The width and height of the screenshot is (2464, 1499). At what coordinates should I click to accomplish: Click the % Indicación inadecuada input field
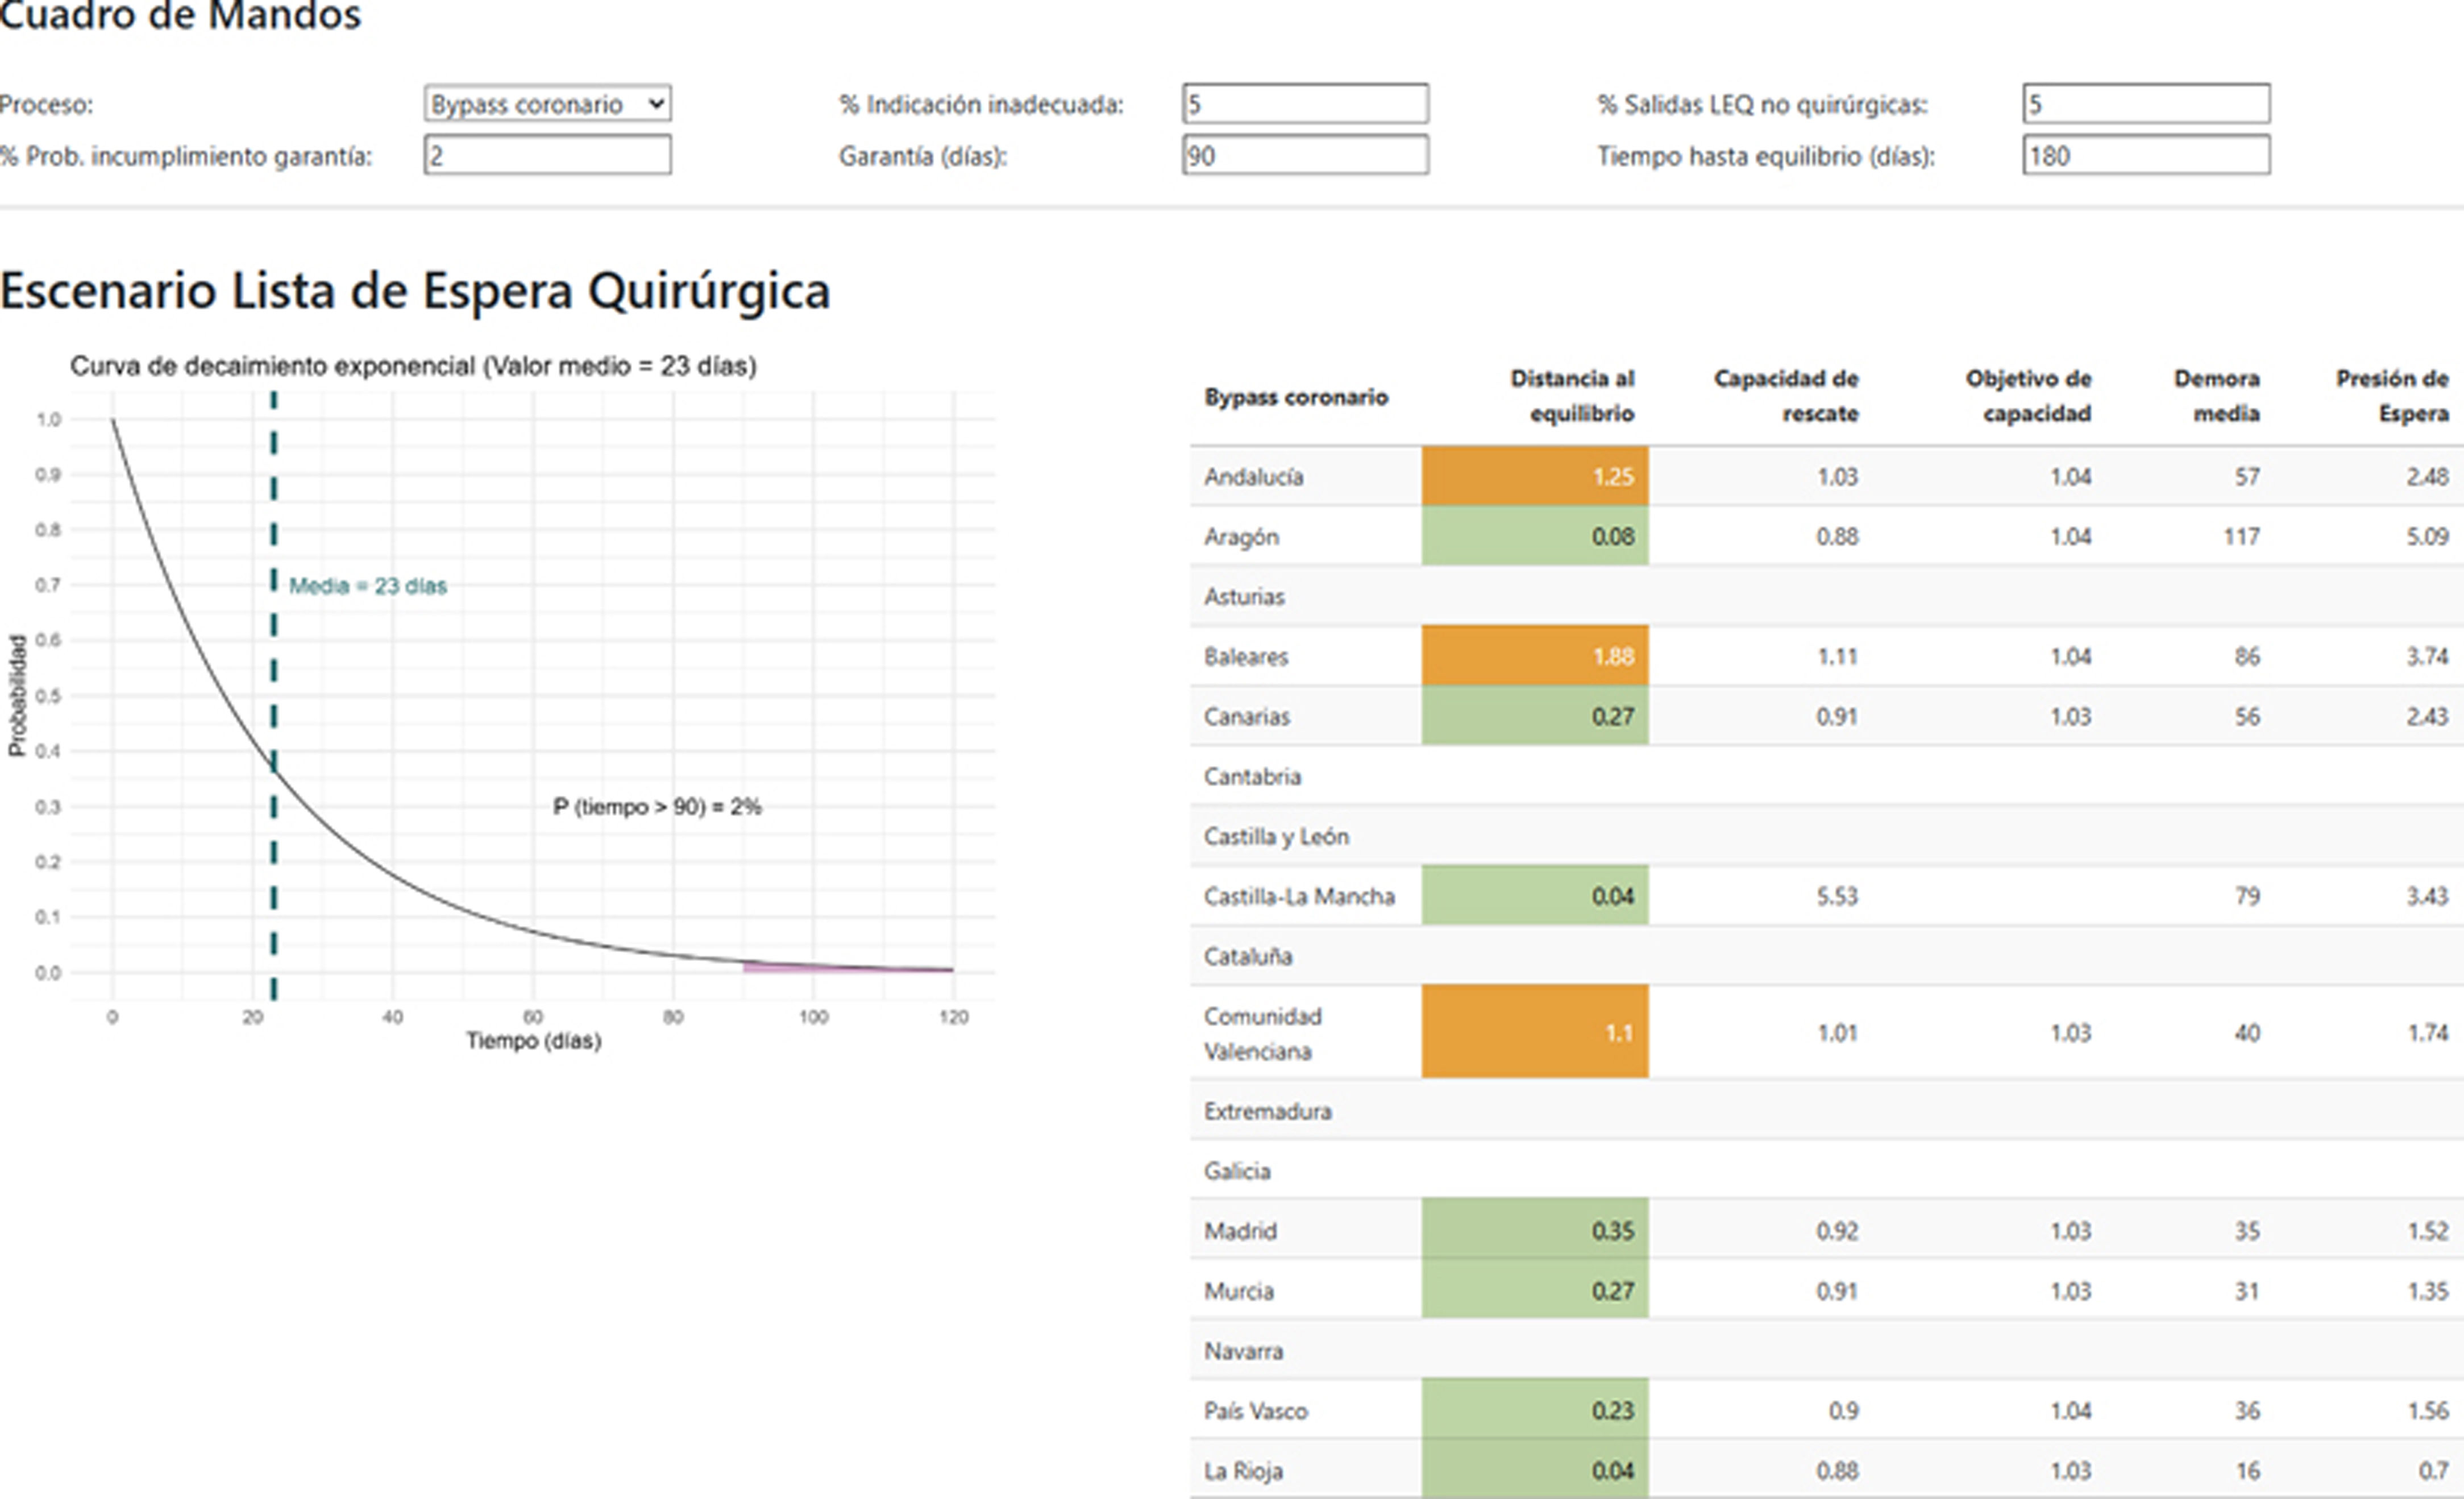point(1305,104)
